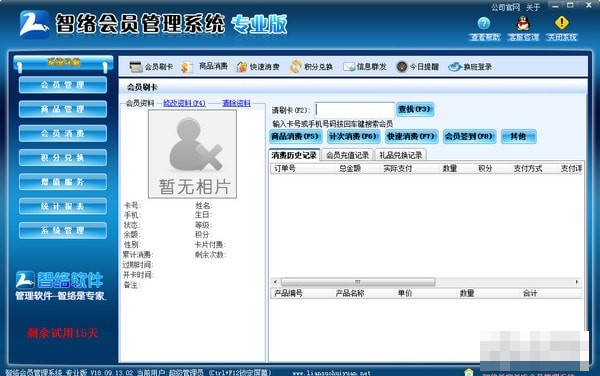Viewport: 600px width, 376px height.
Task: Click 积分 column header in history table
Action: pos(485,168)
